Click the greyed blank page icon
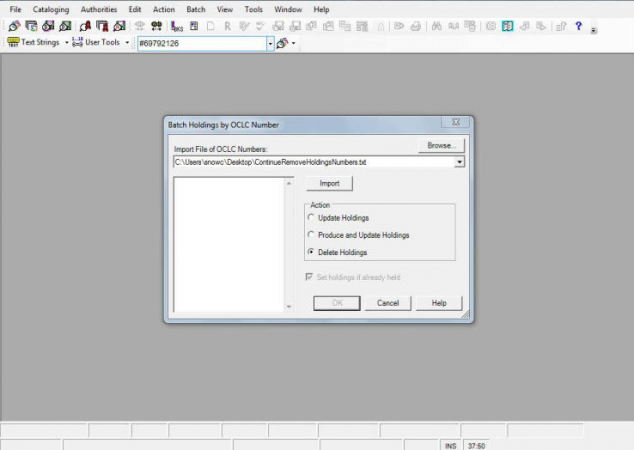 pos(210,26)
